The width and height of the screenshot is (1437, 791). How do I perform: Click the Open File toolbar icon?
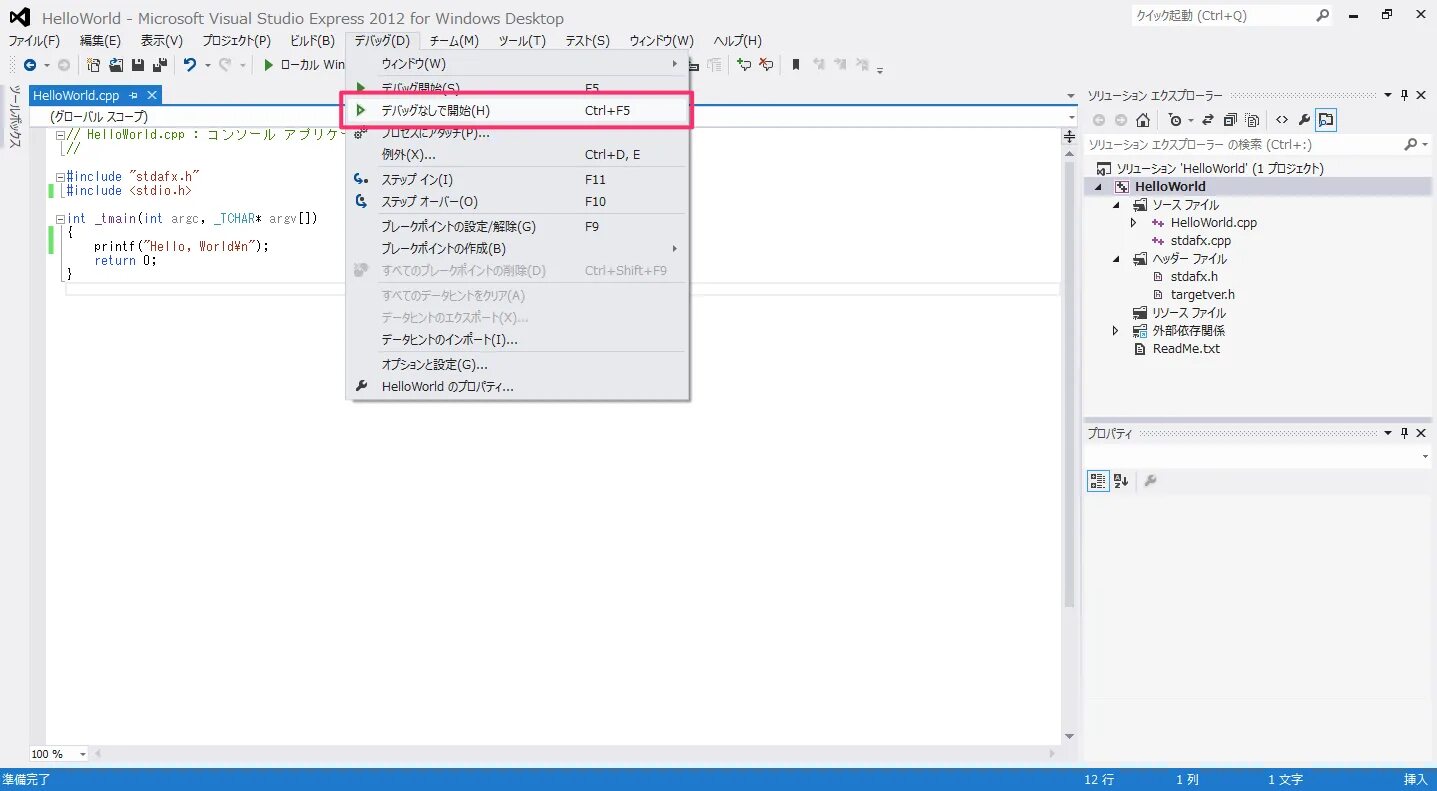coord(116,65)
